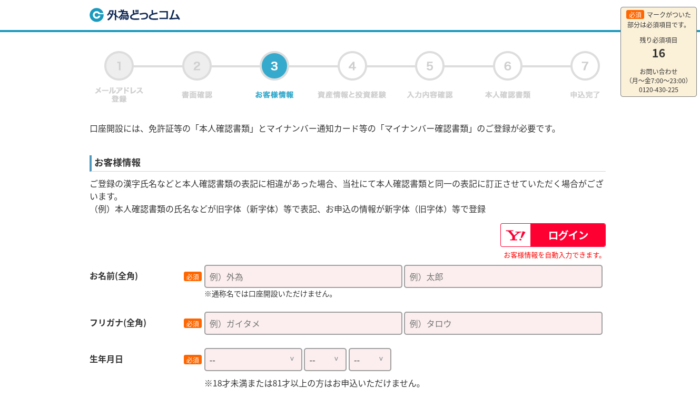Click the お客様情報を自動入力できます note
The height and width of the screenshot is (398, 700).
[554, 255]
